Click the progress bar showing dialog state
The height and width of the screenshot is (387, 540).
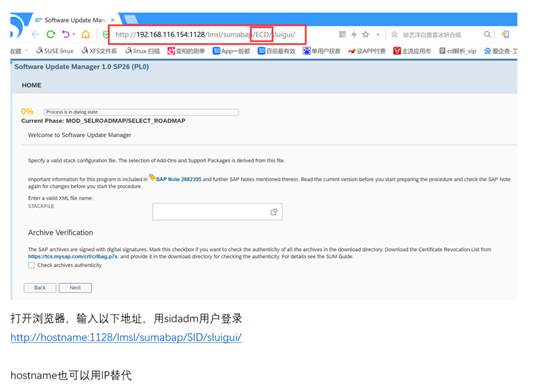coord(141,112)
